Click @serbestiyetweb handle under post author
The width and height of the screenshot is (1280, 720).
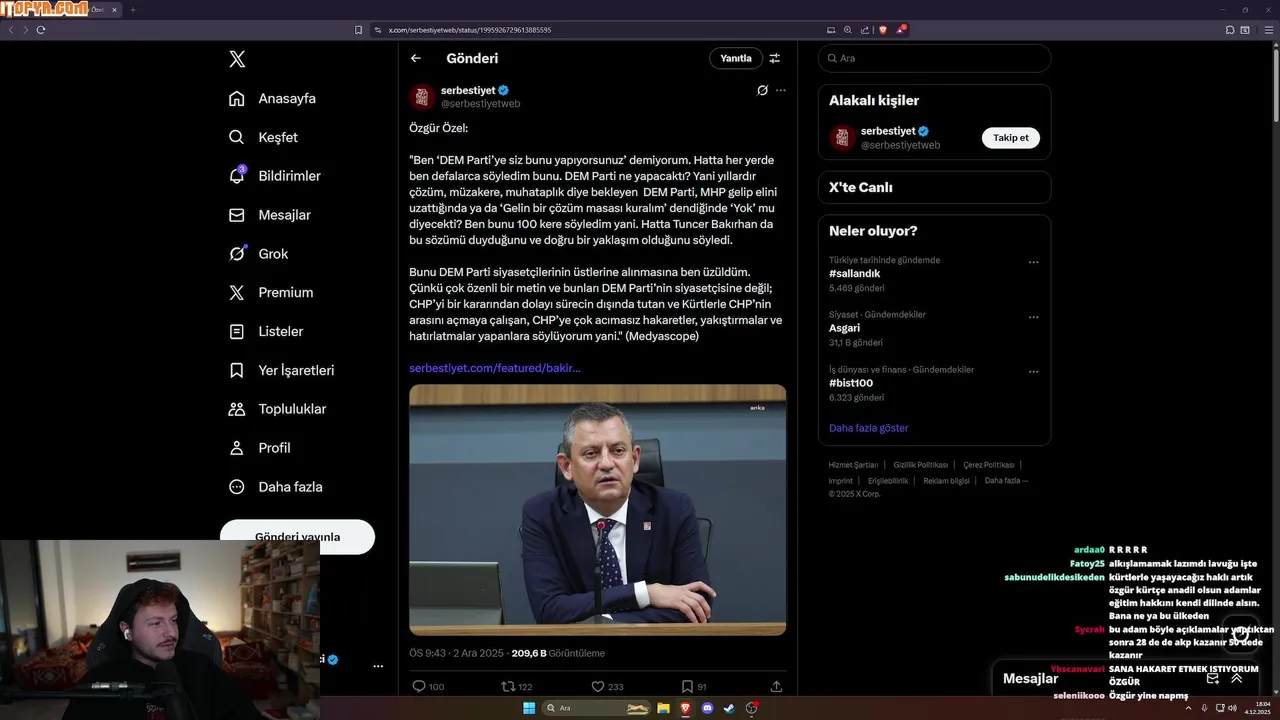tap(481, 104)
